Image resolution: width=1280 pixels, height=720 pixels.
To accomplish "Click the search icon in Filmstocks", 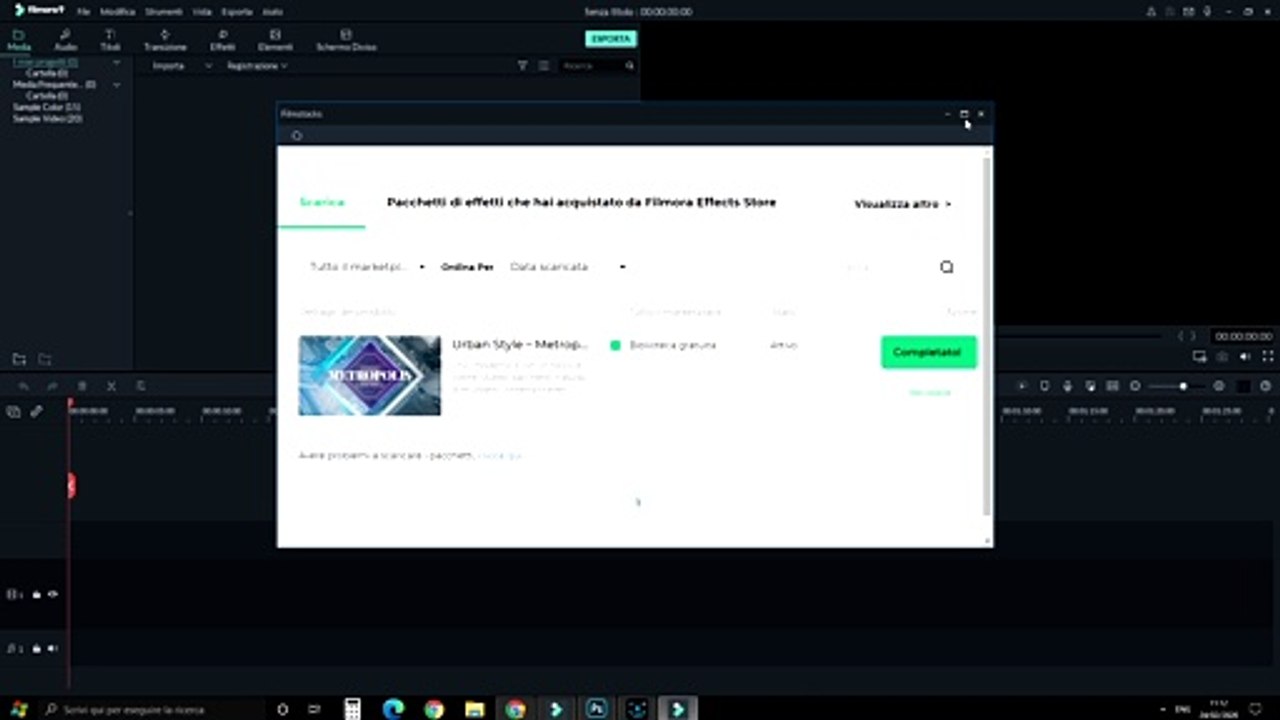I will pyautogui.click(x=947, y=267).
